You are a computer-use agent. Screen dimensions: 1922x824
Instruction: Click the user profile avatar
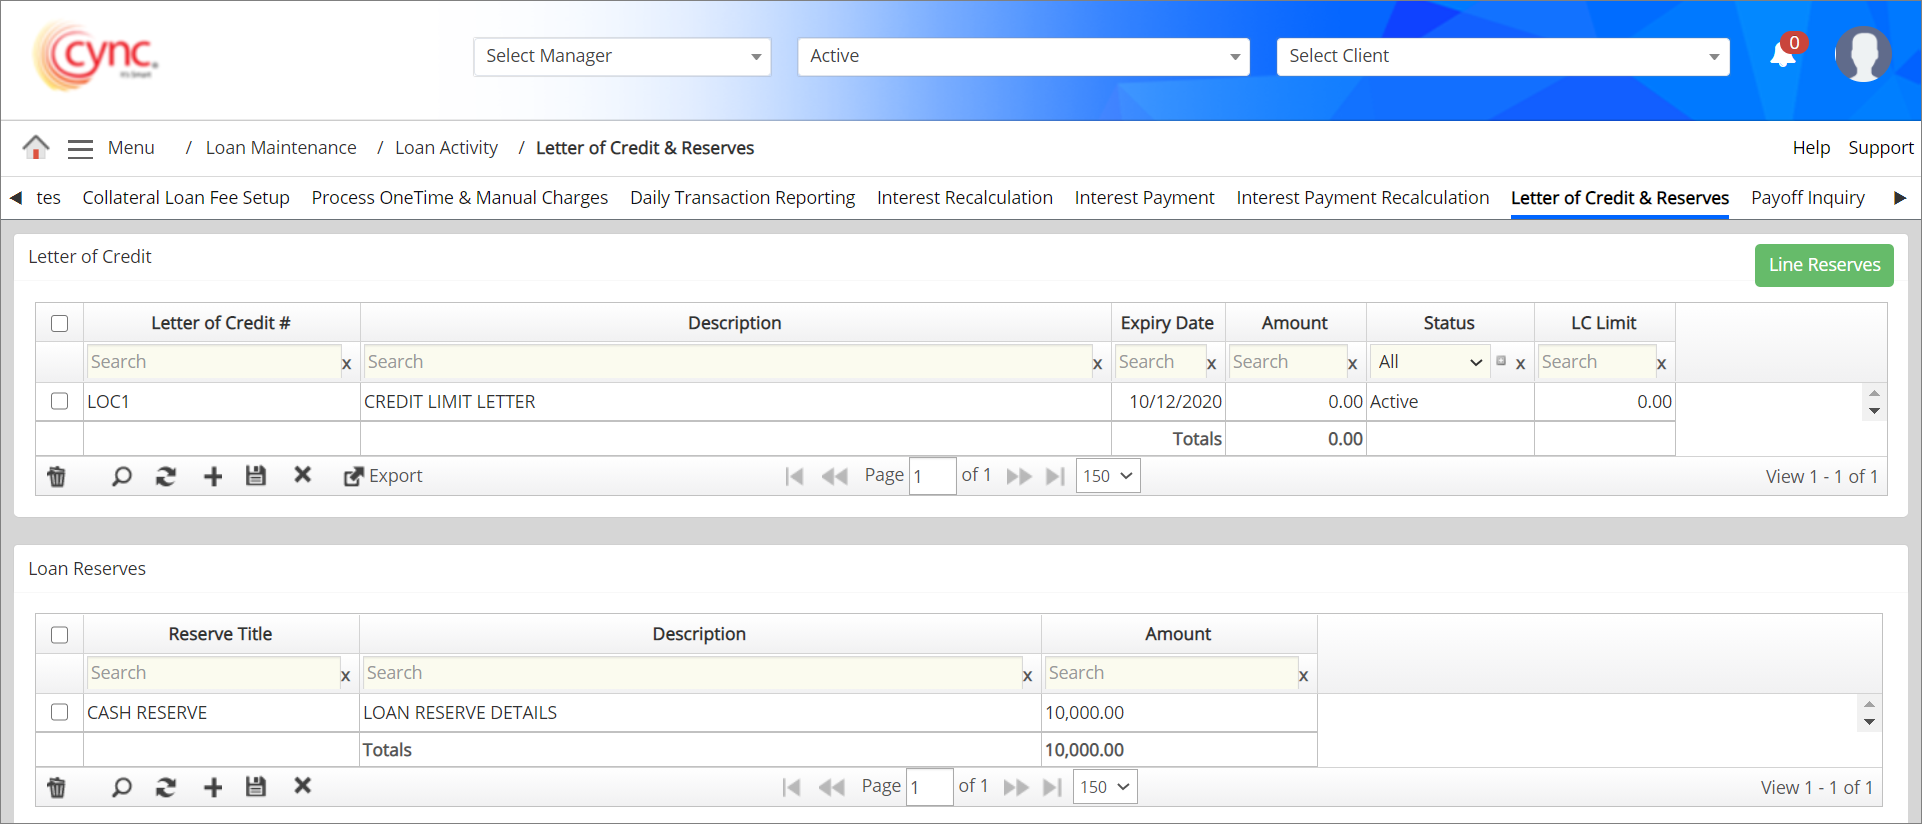click(x=1862, y=55)
